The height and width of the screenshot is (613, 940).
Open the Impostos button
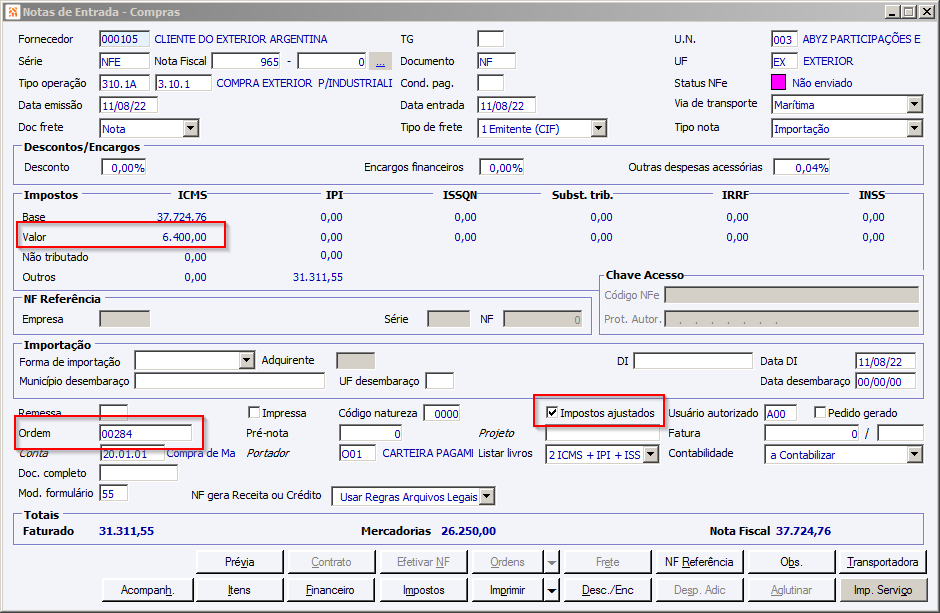423,590
